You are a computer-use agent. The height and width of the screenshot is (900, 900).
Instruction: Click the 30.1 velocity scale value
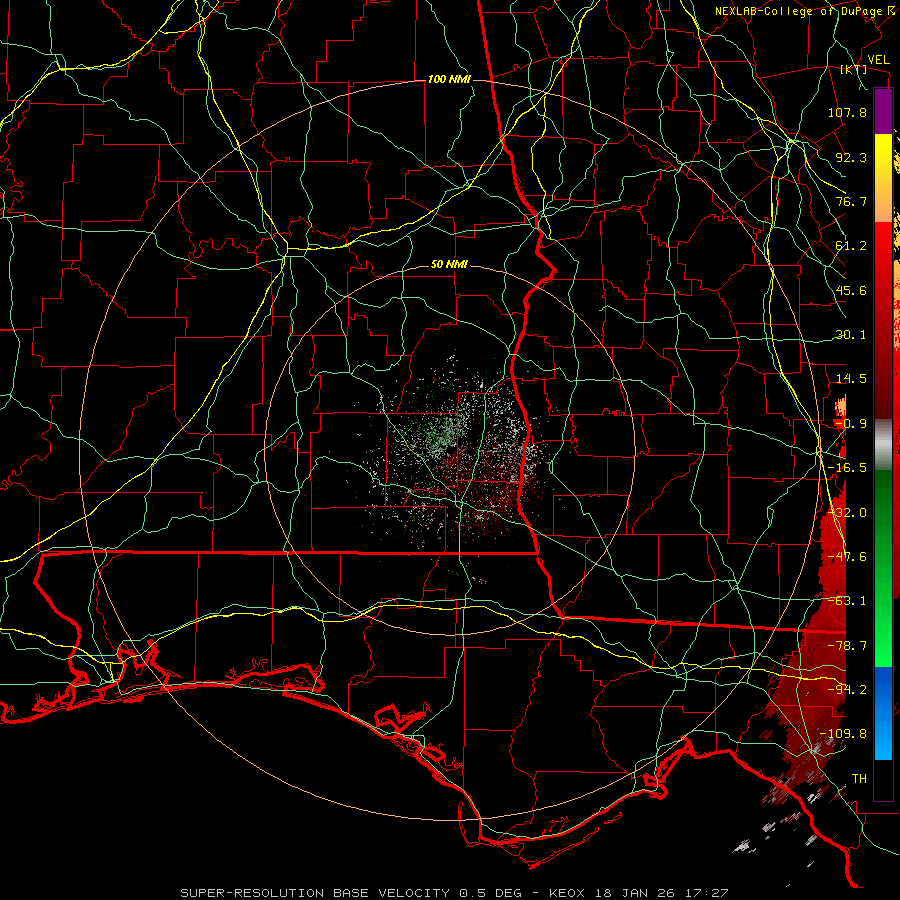pos(851,335)
